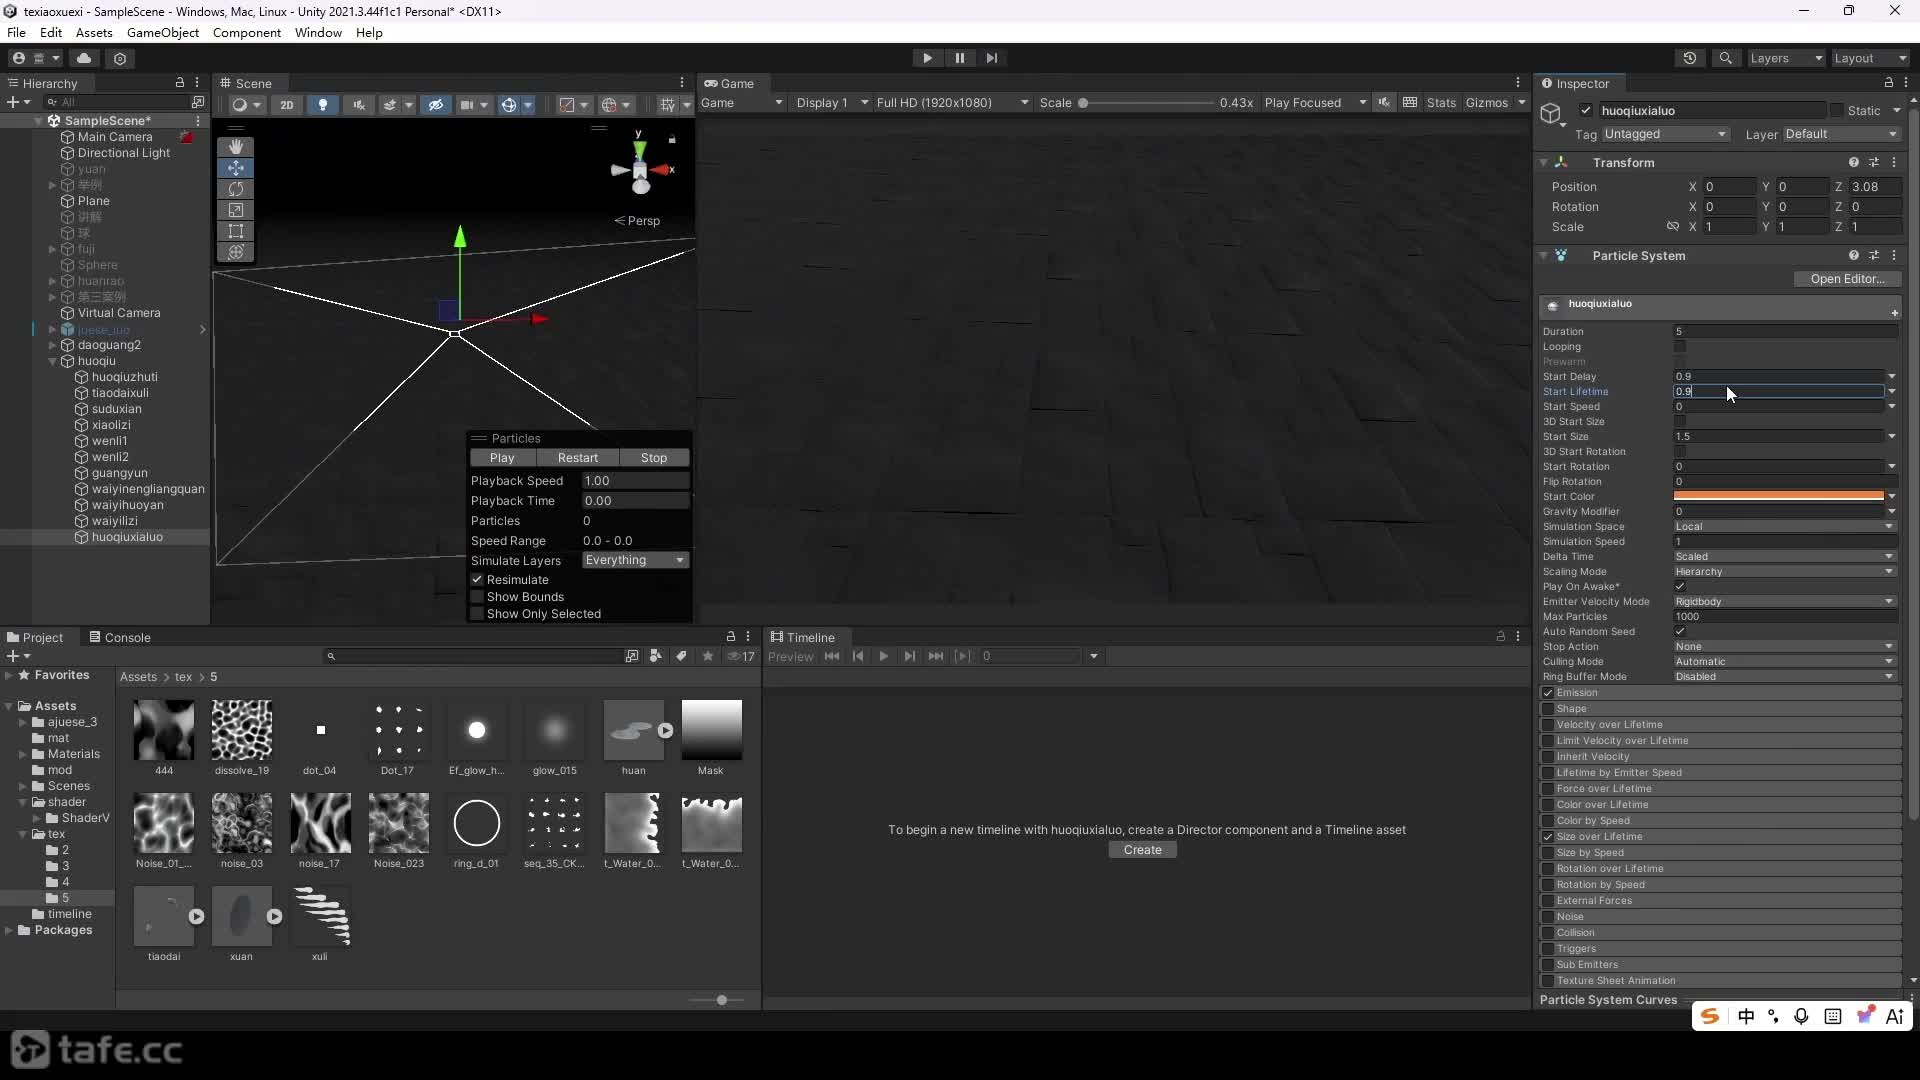Click Restart in Particles overlay

coord(578,458)
